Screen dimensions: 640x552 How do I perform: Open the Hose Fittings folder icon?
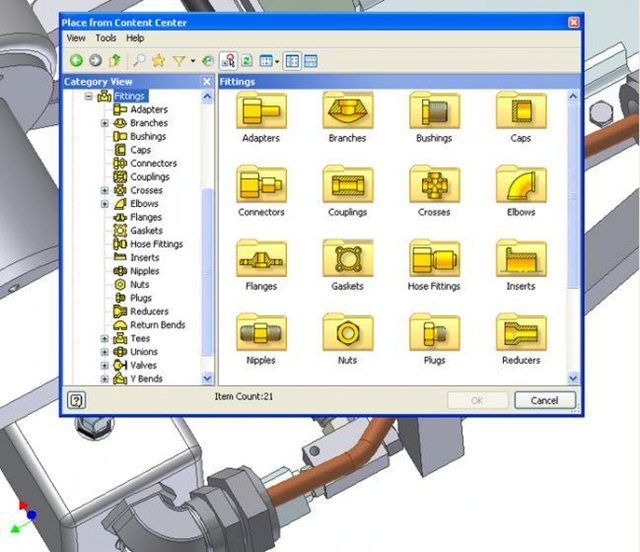[434, 258]
